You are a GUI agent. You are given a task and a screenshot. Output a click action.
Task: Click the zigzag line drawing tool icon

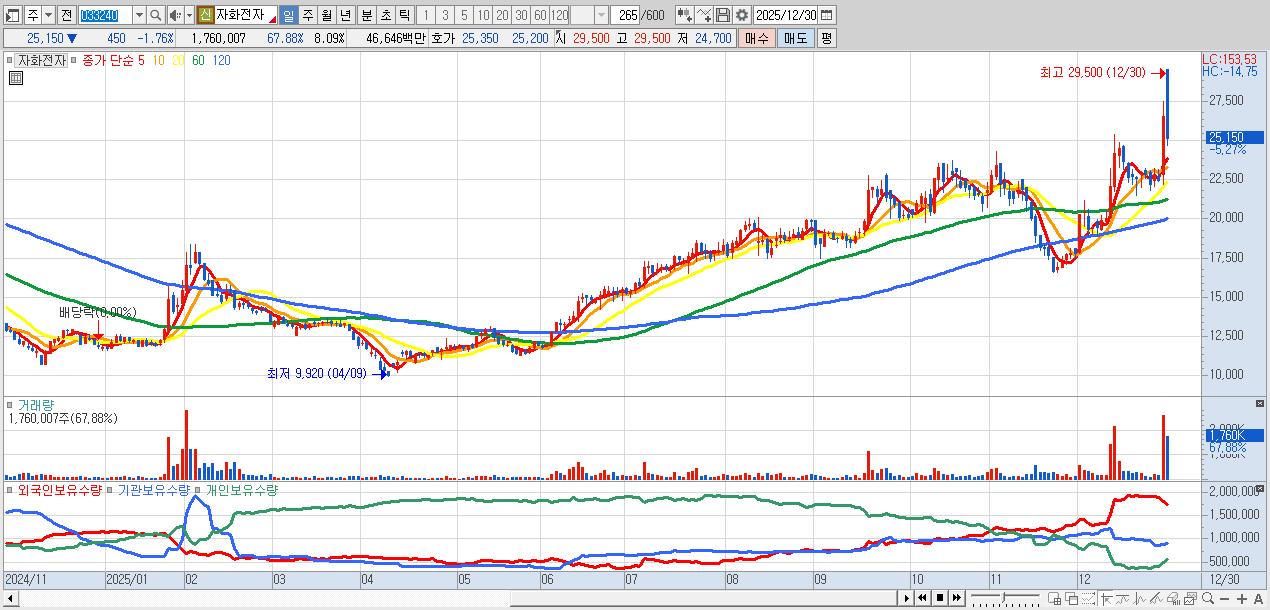pos(1140,598)
